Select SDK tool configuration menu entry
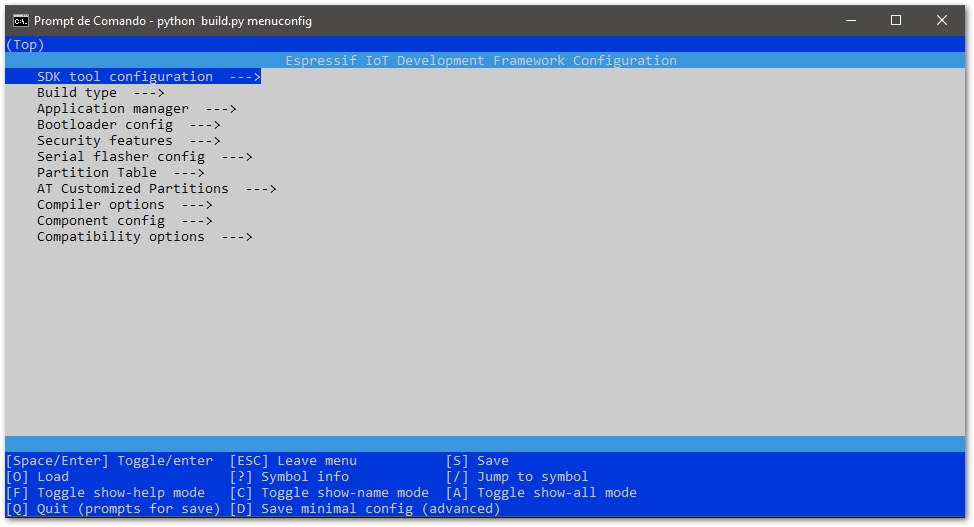This screenshot has width=974, height=527. point(133,76)
